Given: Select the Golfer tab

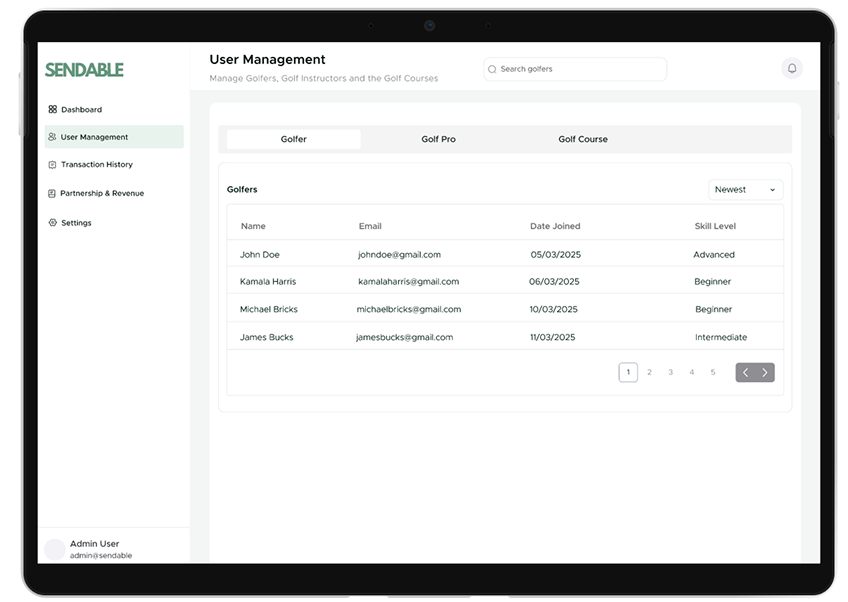Looking at the screenshot, I should 294,139.
